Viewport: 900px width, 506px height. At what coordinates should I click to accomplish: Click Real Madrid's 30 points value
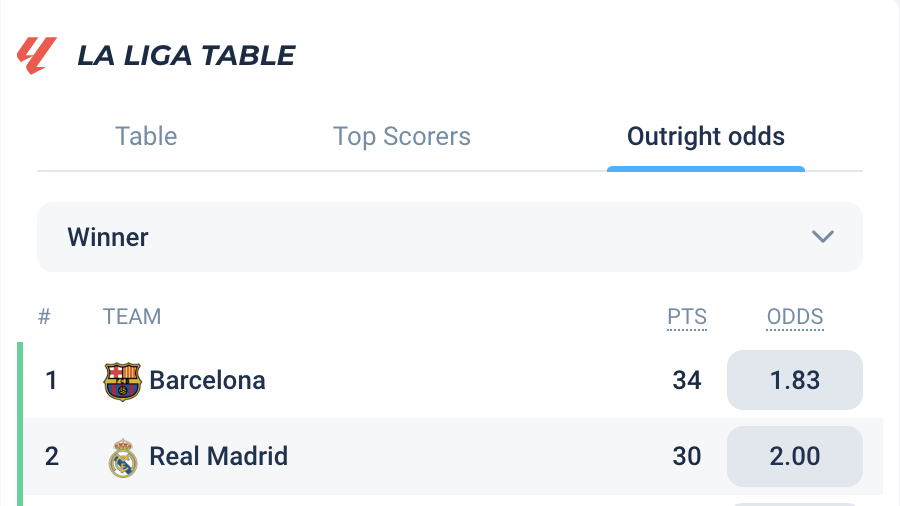coord(686,456)
